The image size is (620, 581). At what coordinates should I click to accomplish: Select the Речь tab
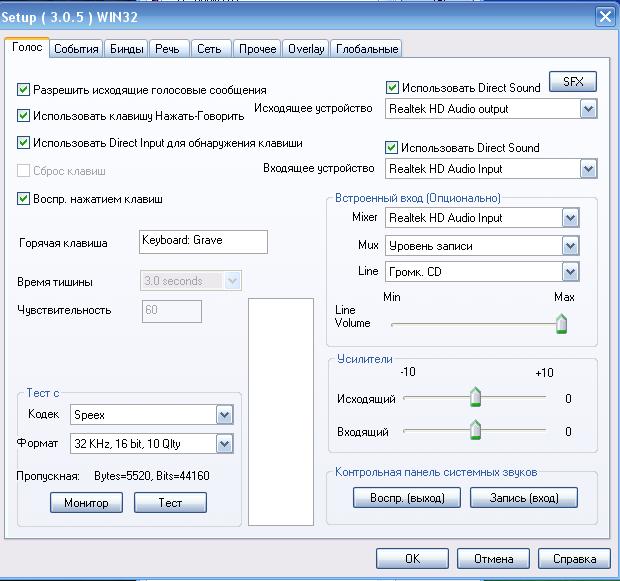coord(169,49)
